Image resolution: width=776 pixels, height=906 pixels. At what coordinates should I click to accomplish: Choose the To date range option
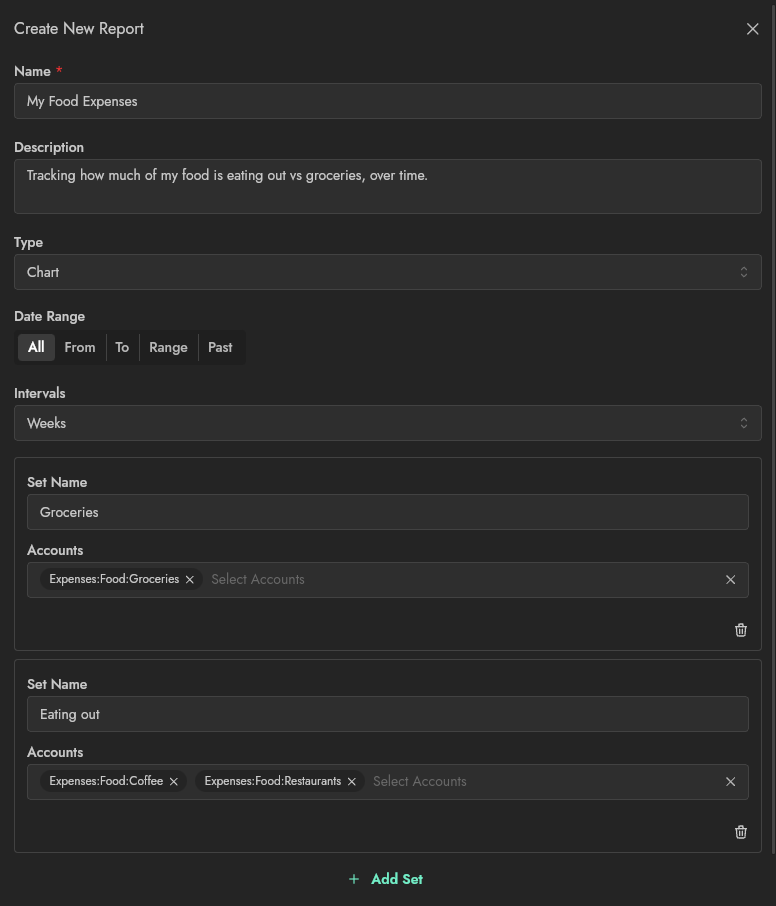[x=122, y=348]
